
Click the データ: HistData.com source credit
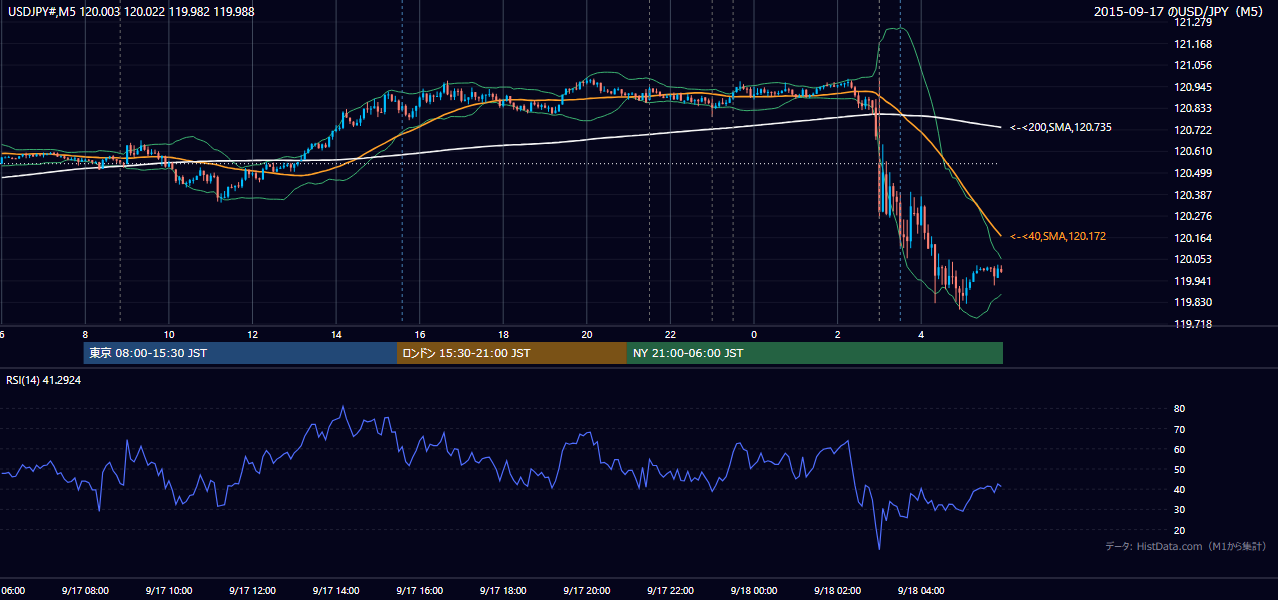point(1186,546)
